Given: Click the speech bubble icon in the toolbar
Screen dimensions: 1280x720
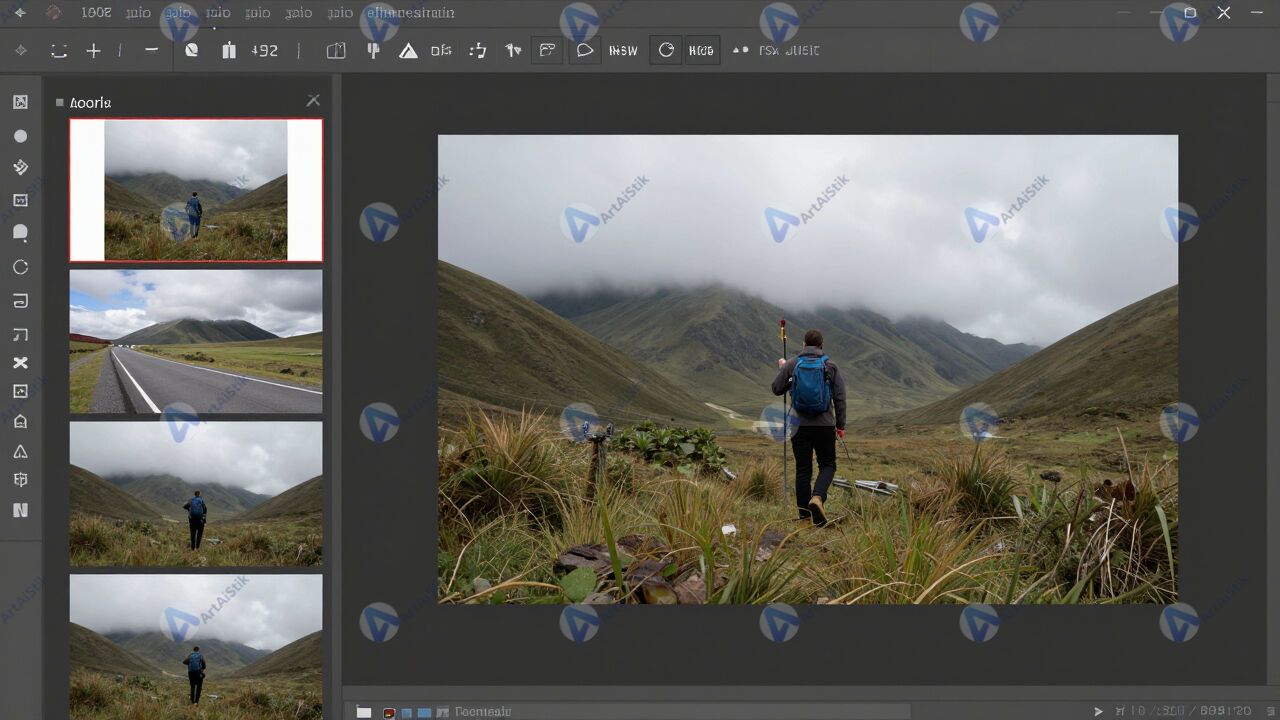Looking at the screenshot, I should [x=585, y=51].
